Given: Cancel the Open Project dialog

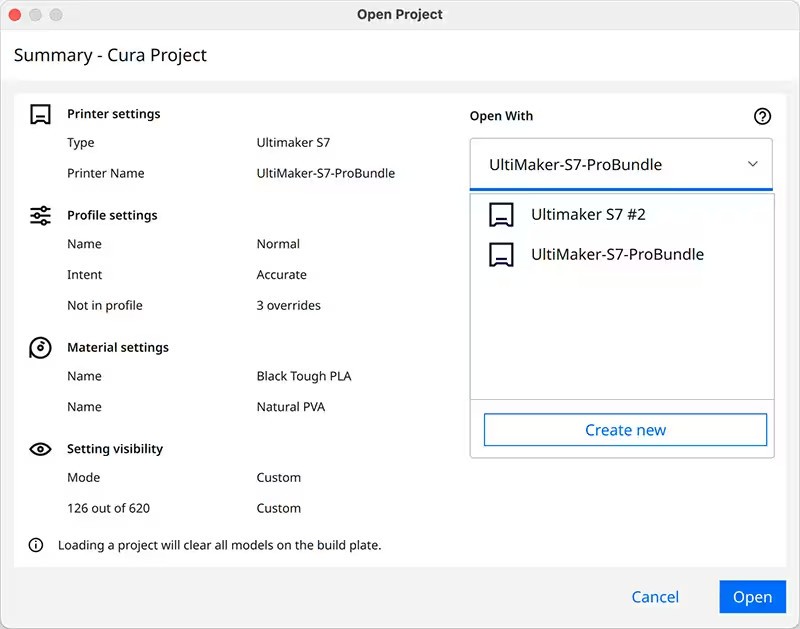Looking at the screenshot, I should 655,597.
